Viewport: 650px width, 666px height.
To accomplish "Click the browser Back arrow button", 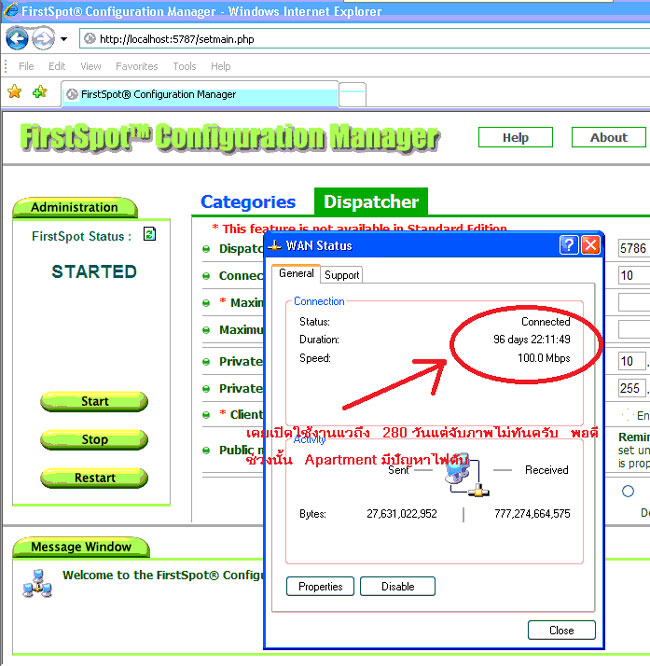I will coord(17,39).
